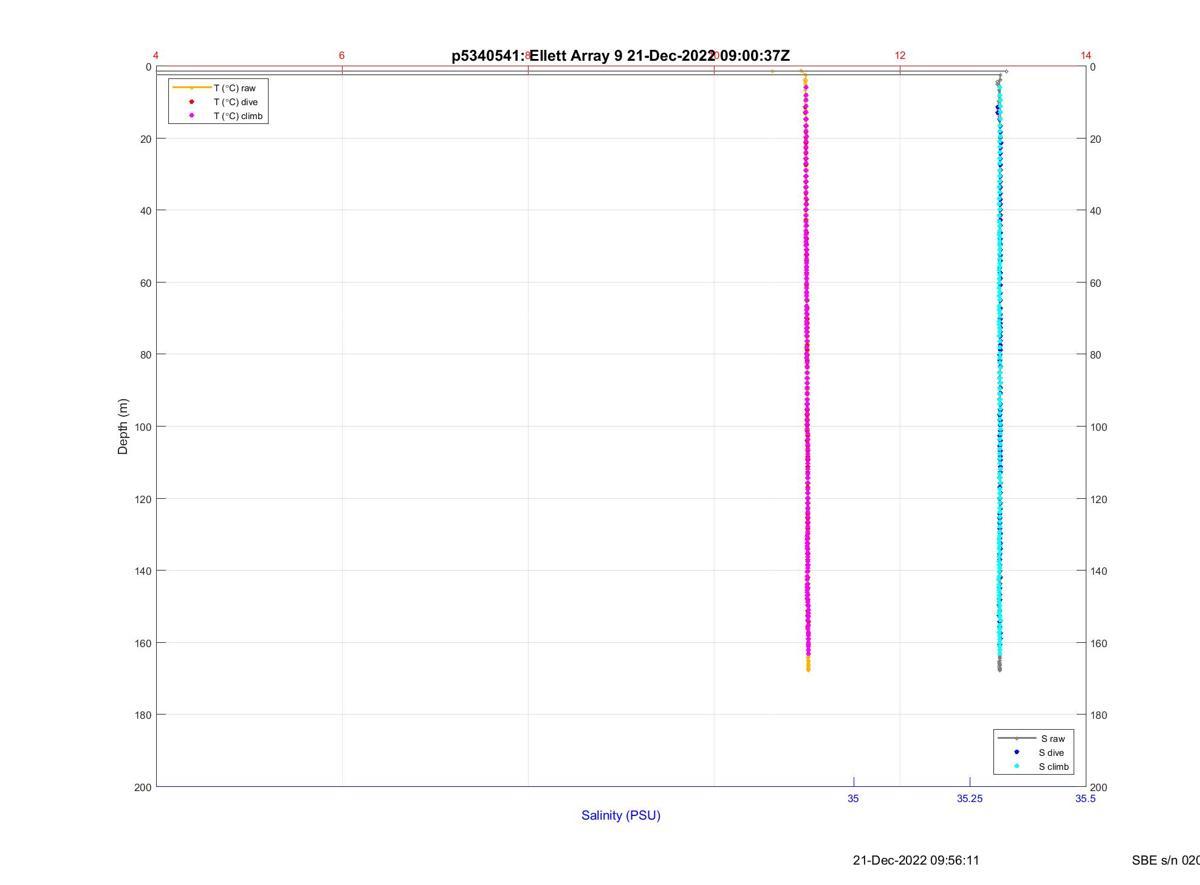The image size is (1200, 885).
Task: Select the cyan dot marker for S climb
Action: pos(1016,767)
